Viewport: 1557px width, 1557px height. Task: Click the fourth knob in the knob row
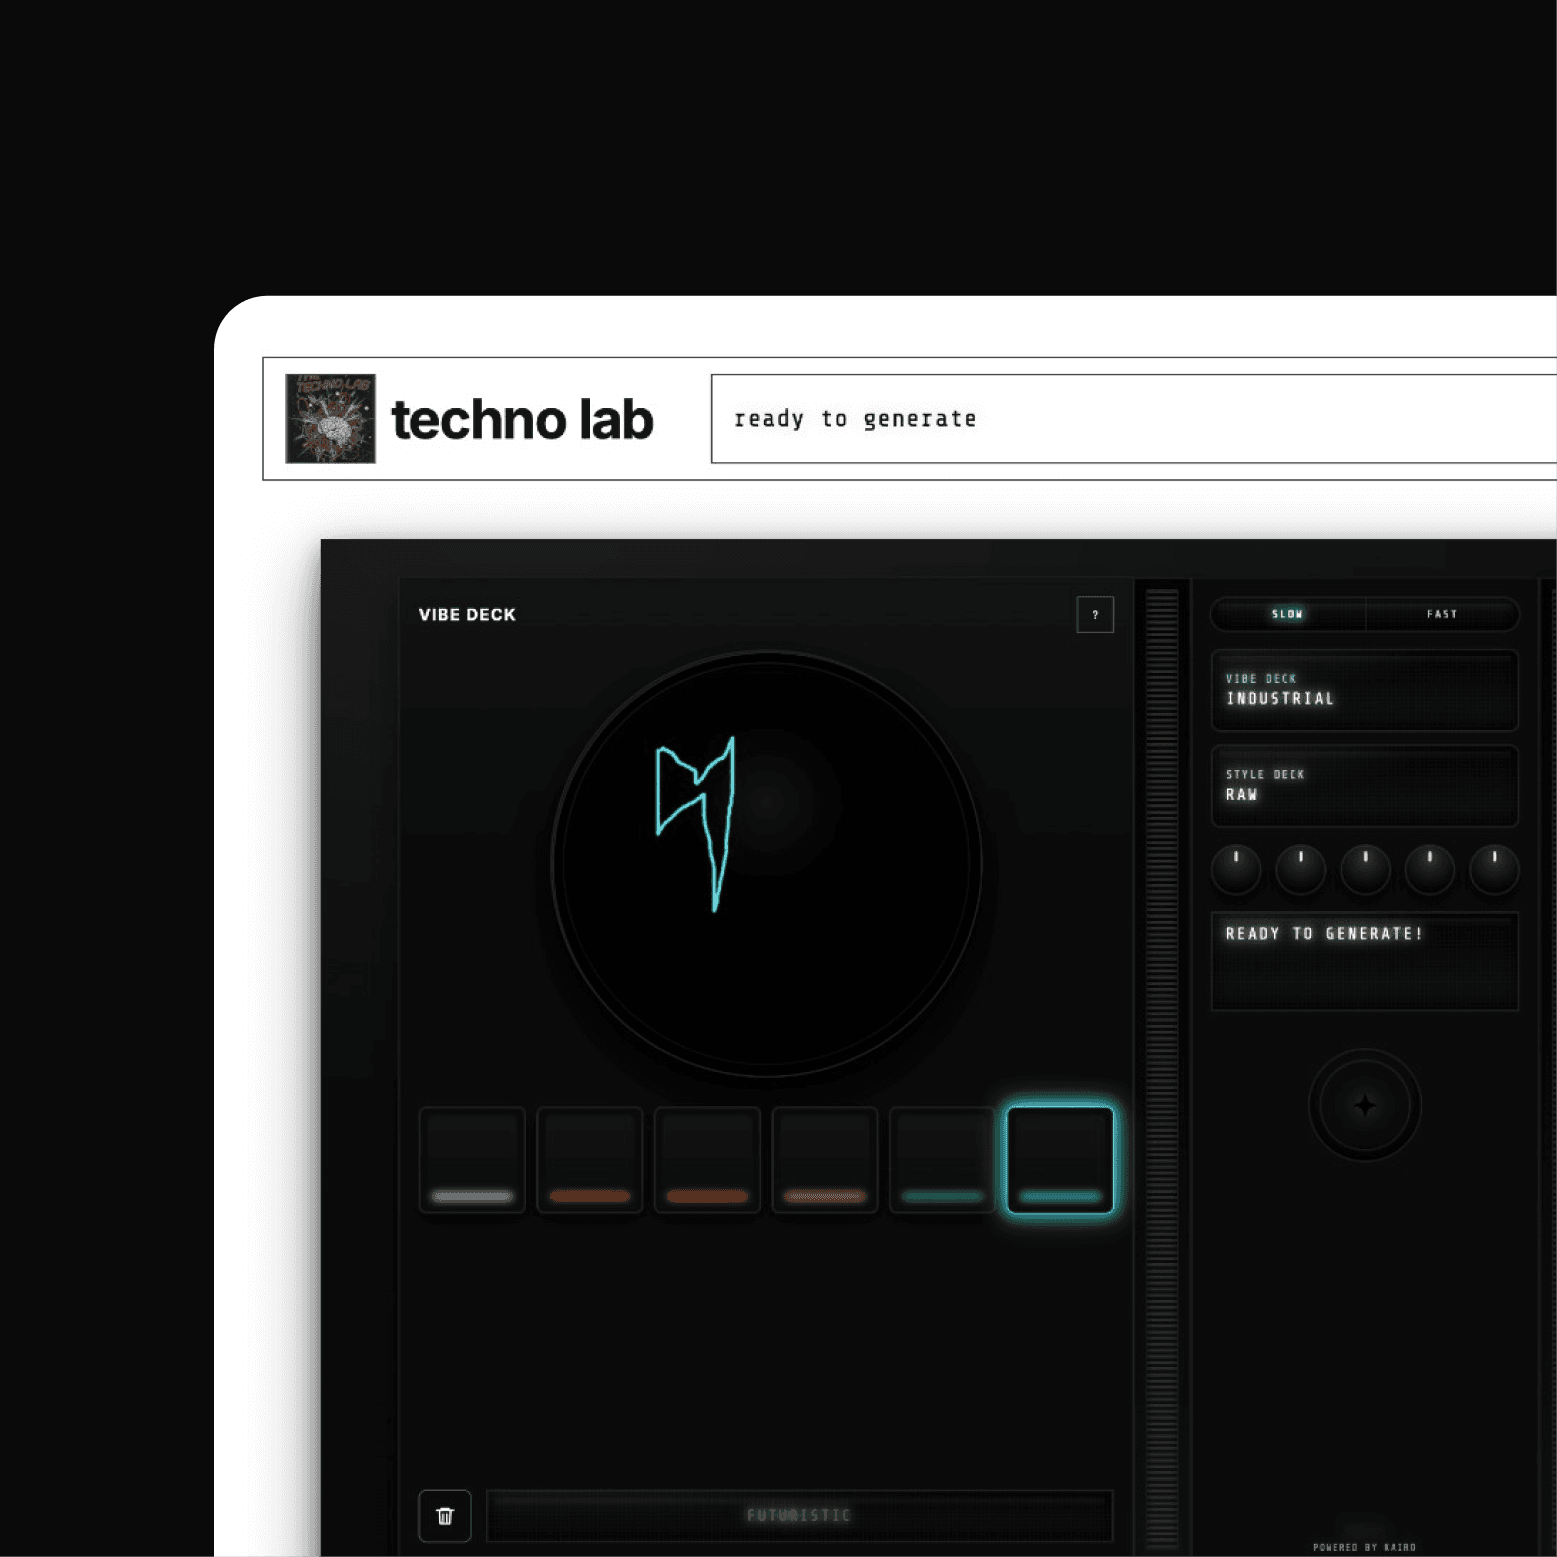click(x=1430, y=870)
